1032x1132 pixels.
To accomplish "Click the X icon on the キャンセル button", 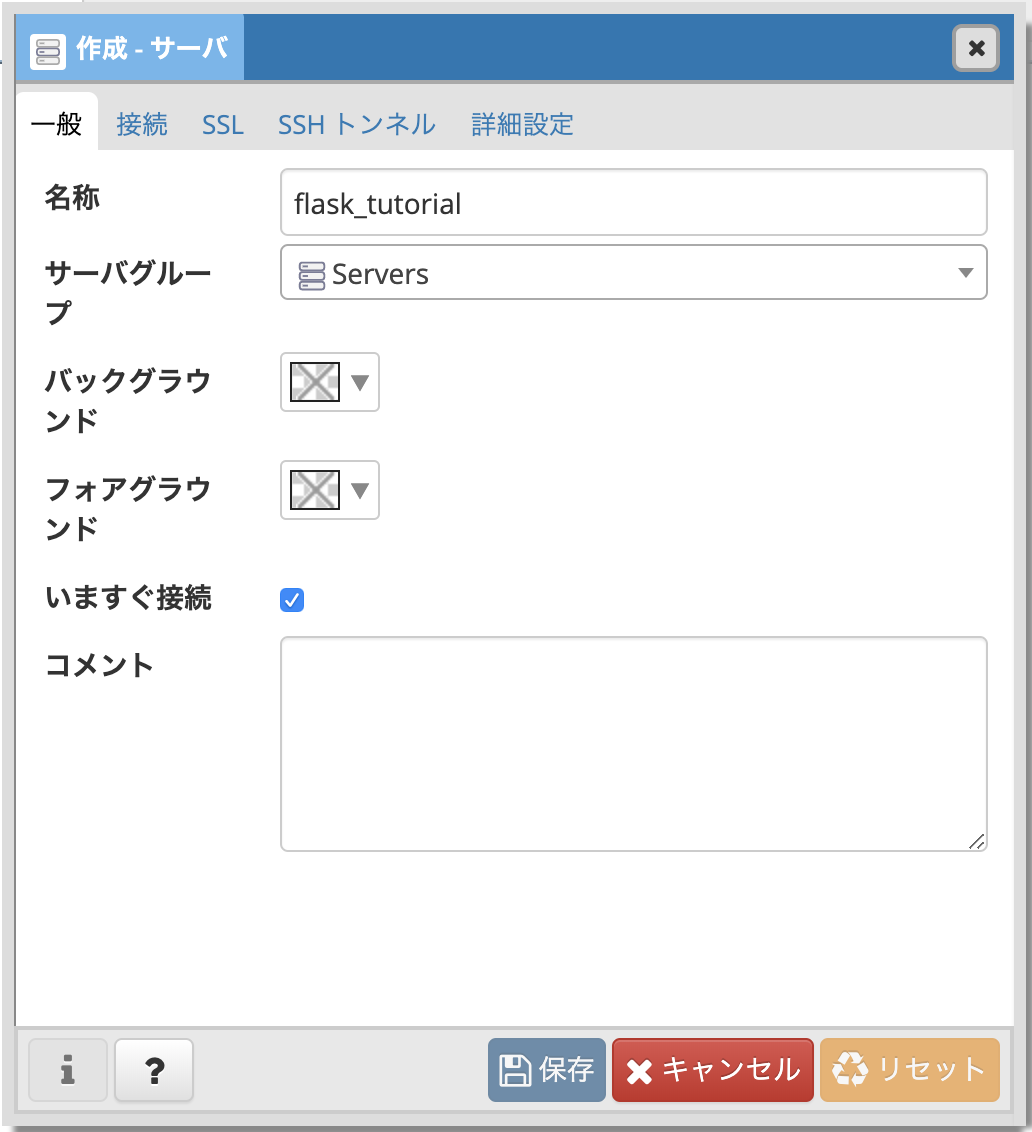I will (x=638, y=1069).
